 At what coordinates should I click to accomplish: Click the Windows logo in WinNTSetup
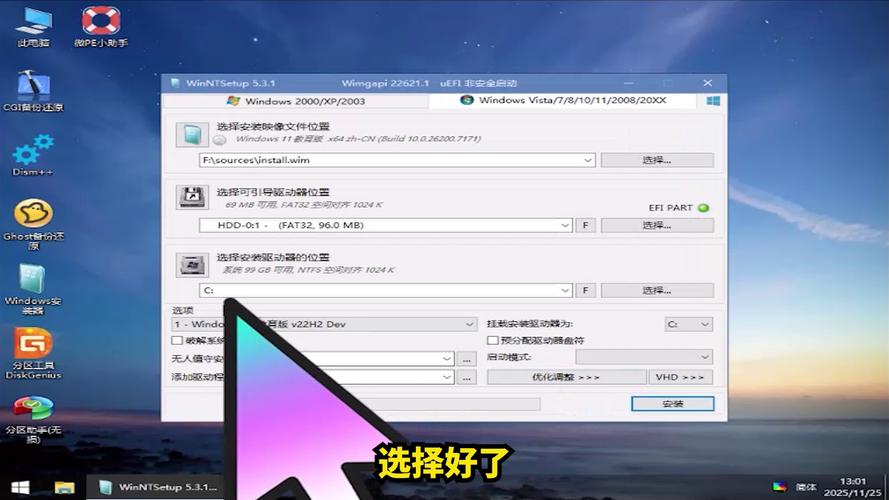tap(713, 101)
